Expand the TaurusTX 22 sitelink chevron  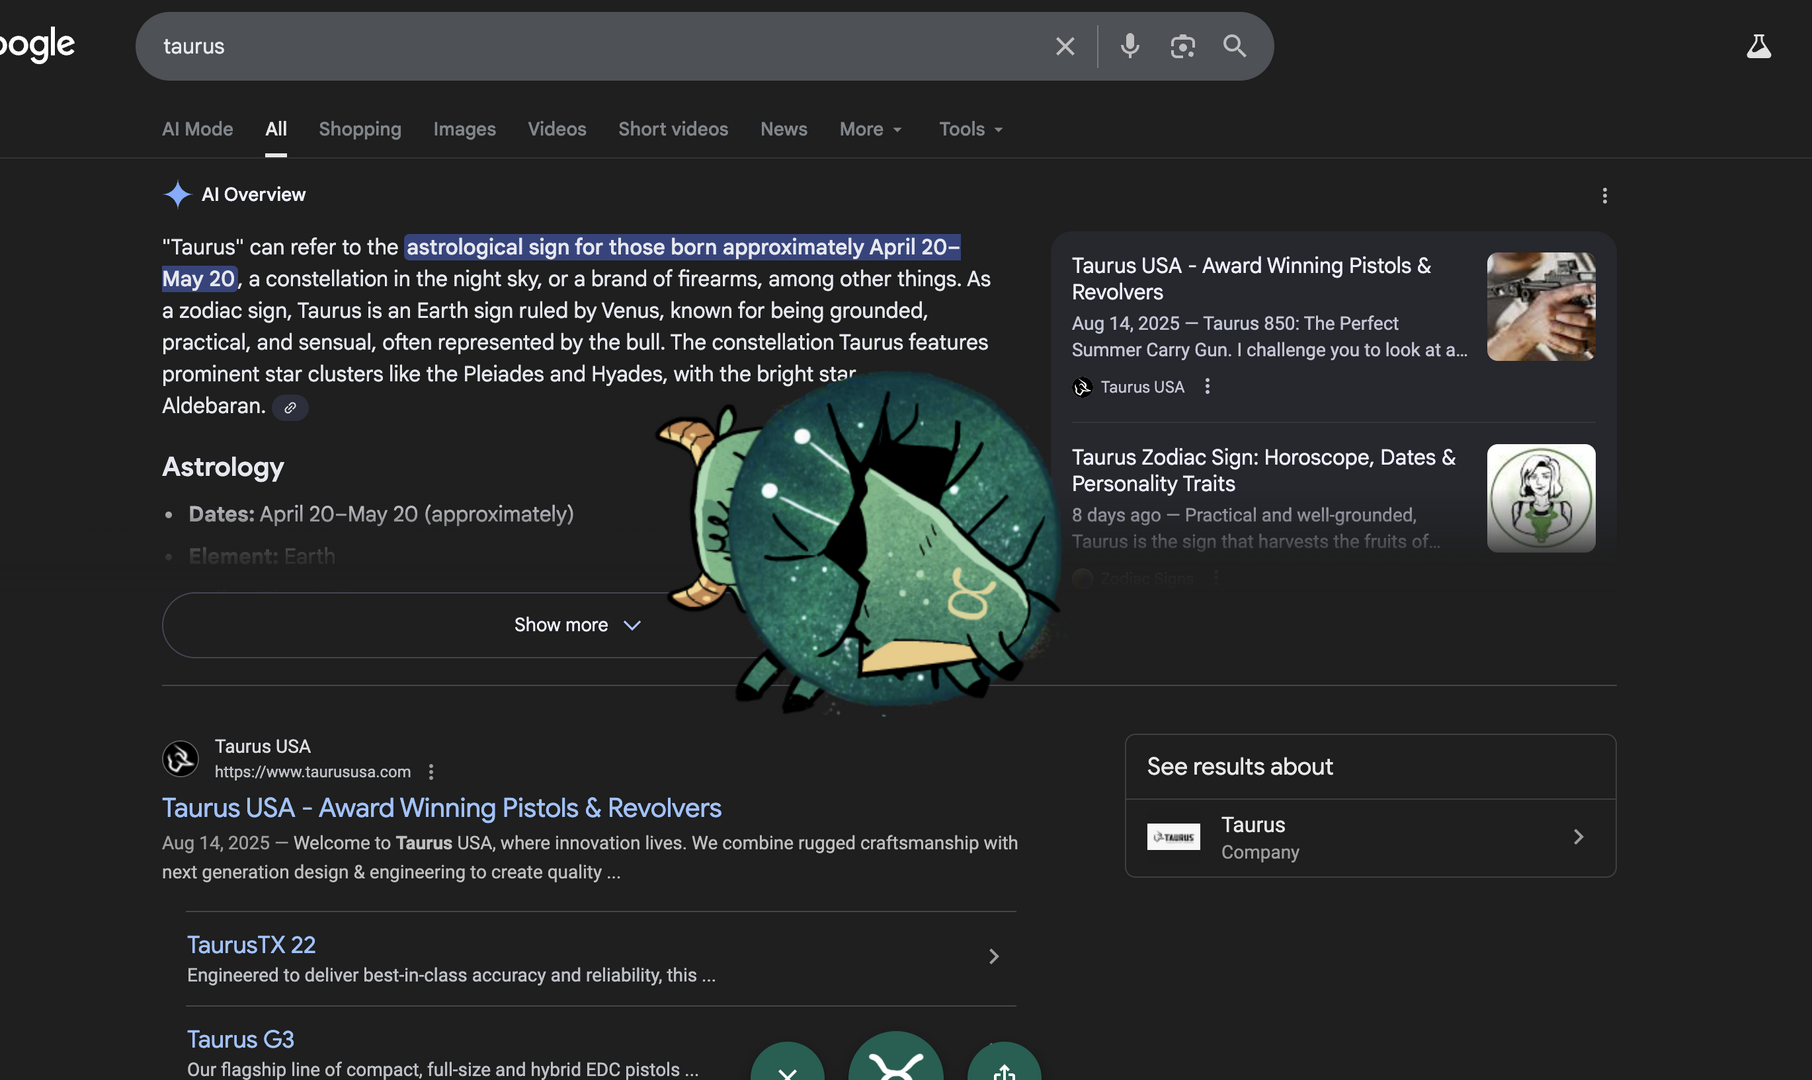point(993,957)
